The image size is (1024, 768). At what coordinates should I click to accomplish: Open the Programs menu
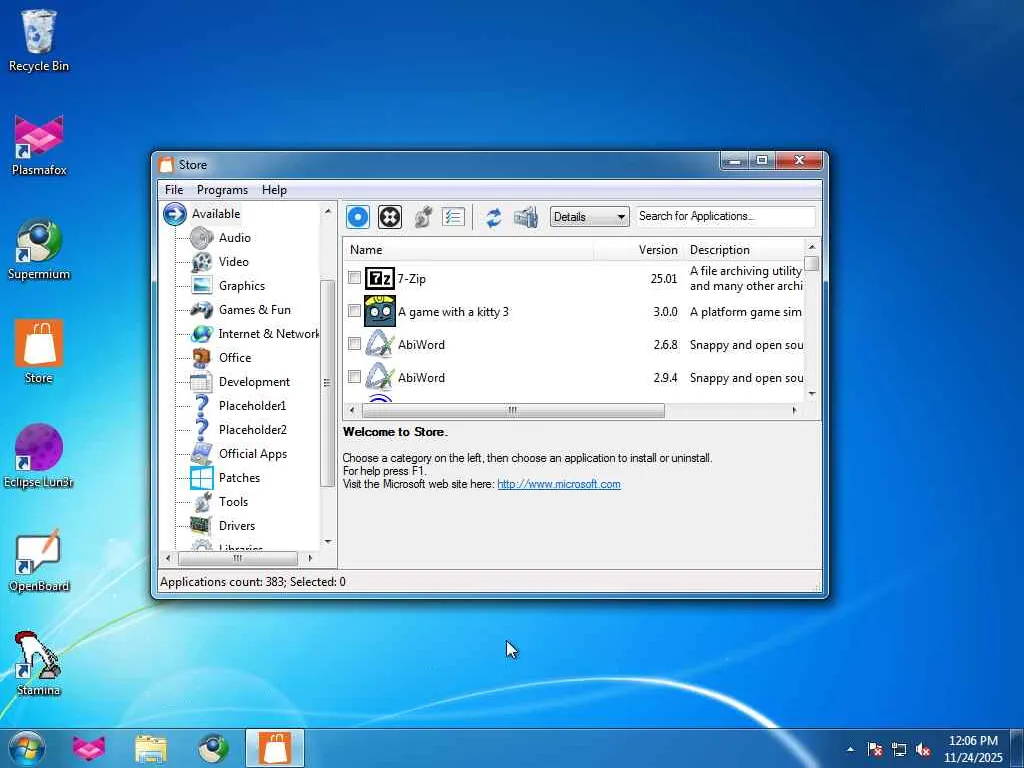coord(222,190)
